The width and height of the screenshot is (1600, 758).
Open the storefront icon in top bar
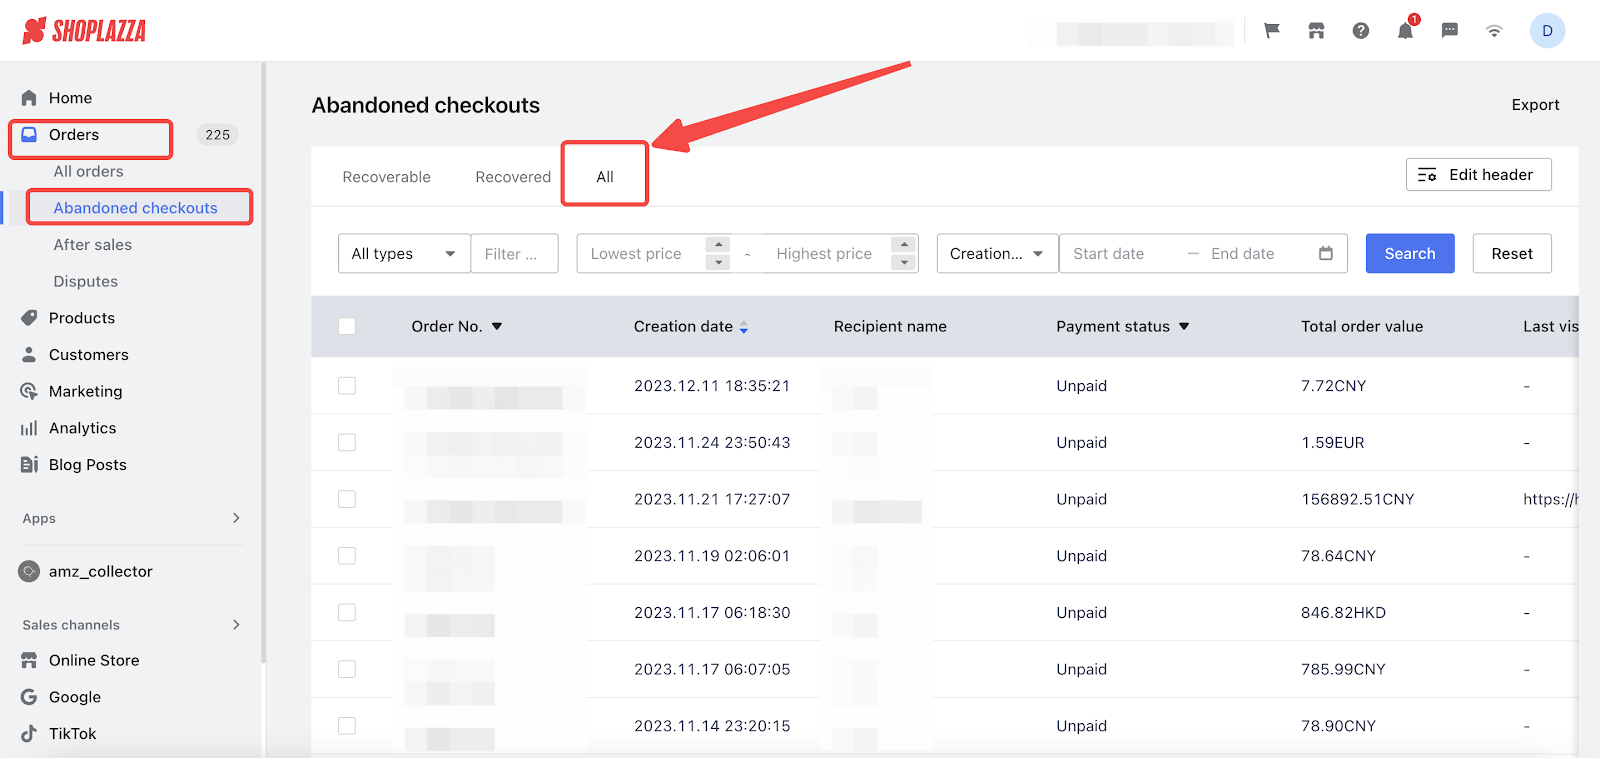point(1316,31)
